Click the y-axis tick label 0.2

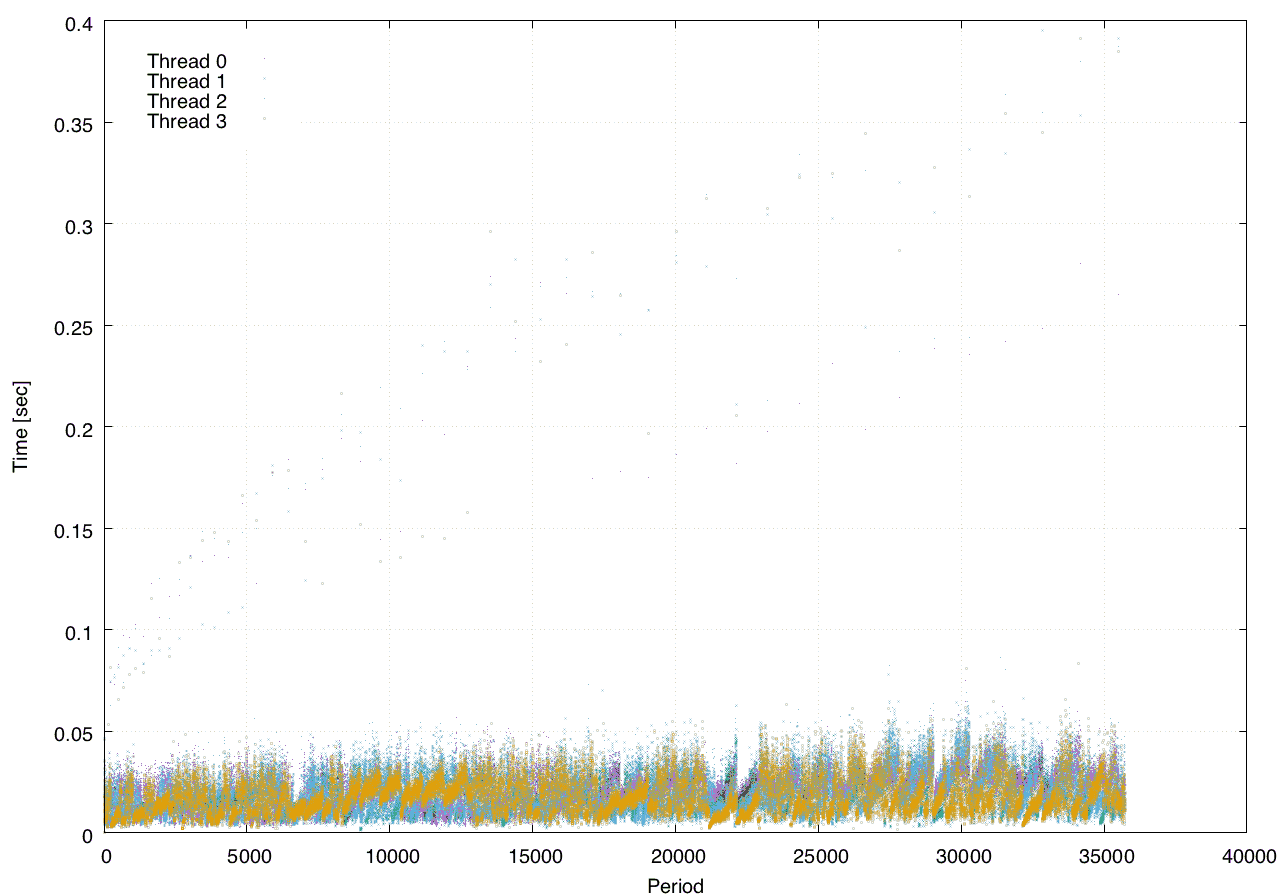pyautogui.click(x=81, y=428)
